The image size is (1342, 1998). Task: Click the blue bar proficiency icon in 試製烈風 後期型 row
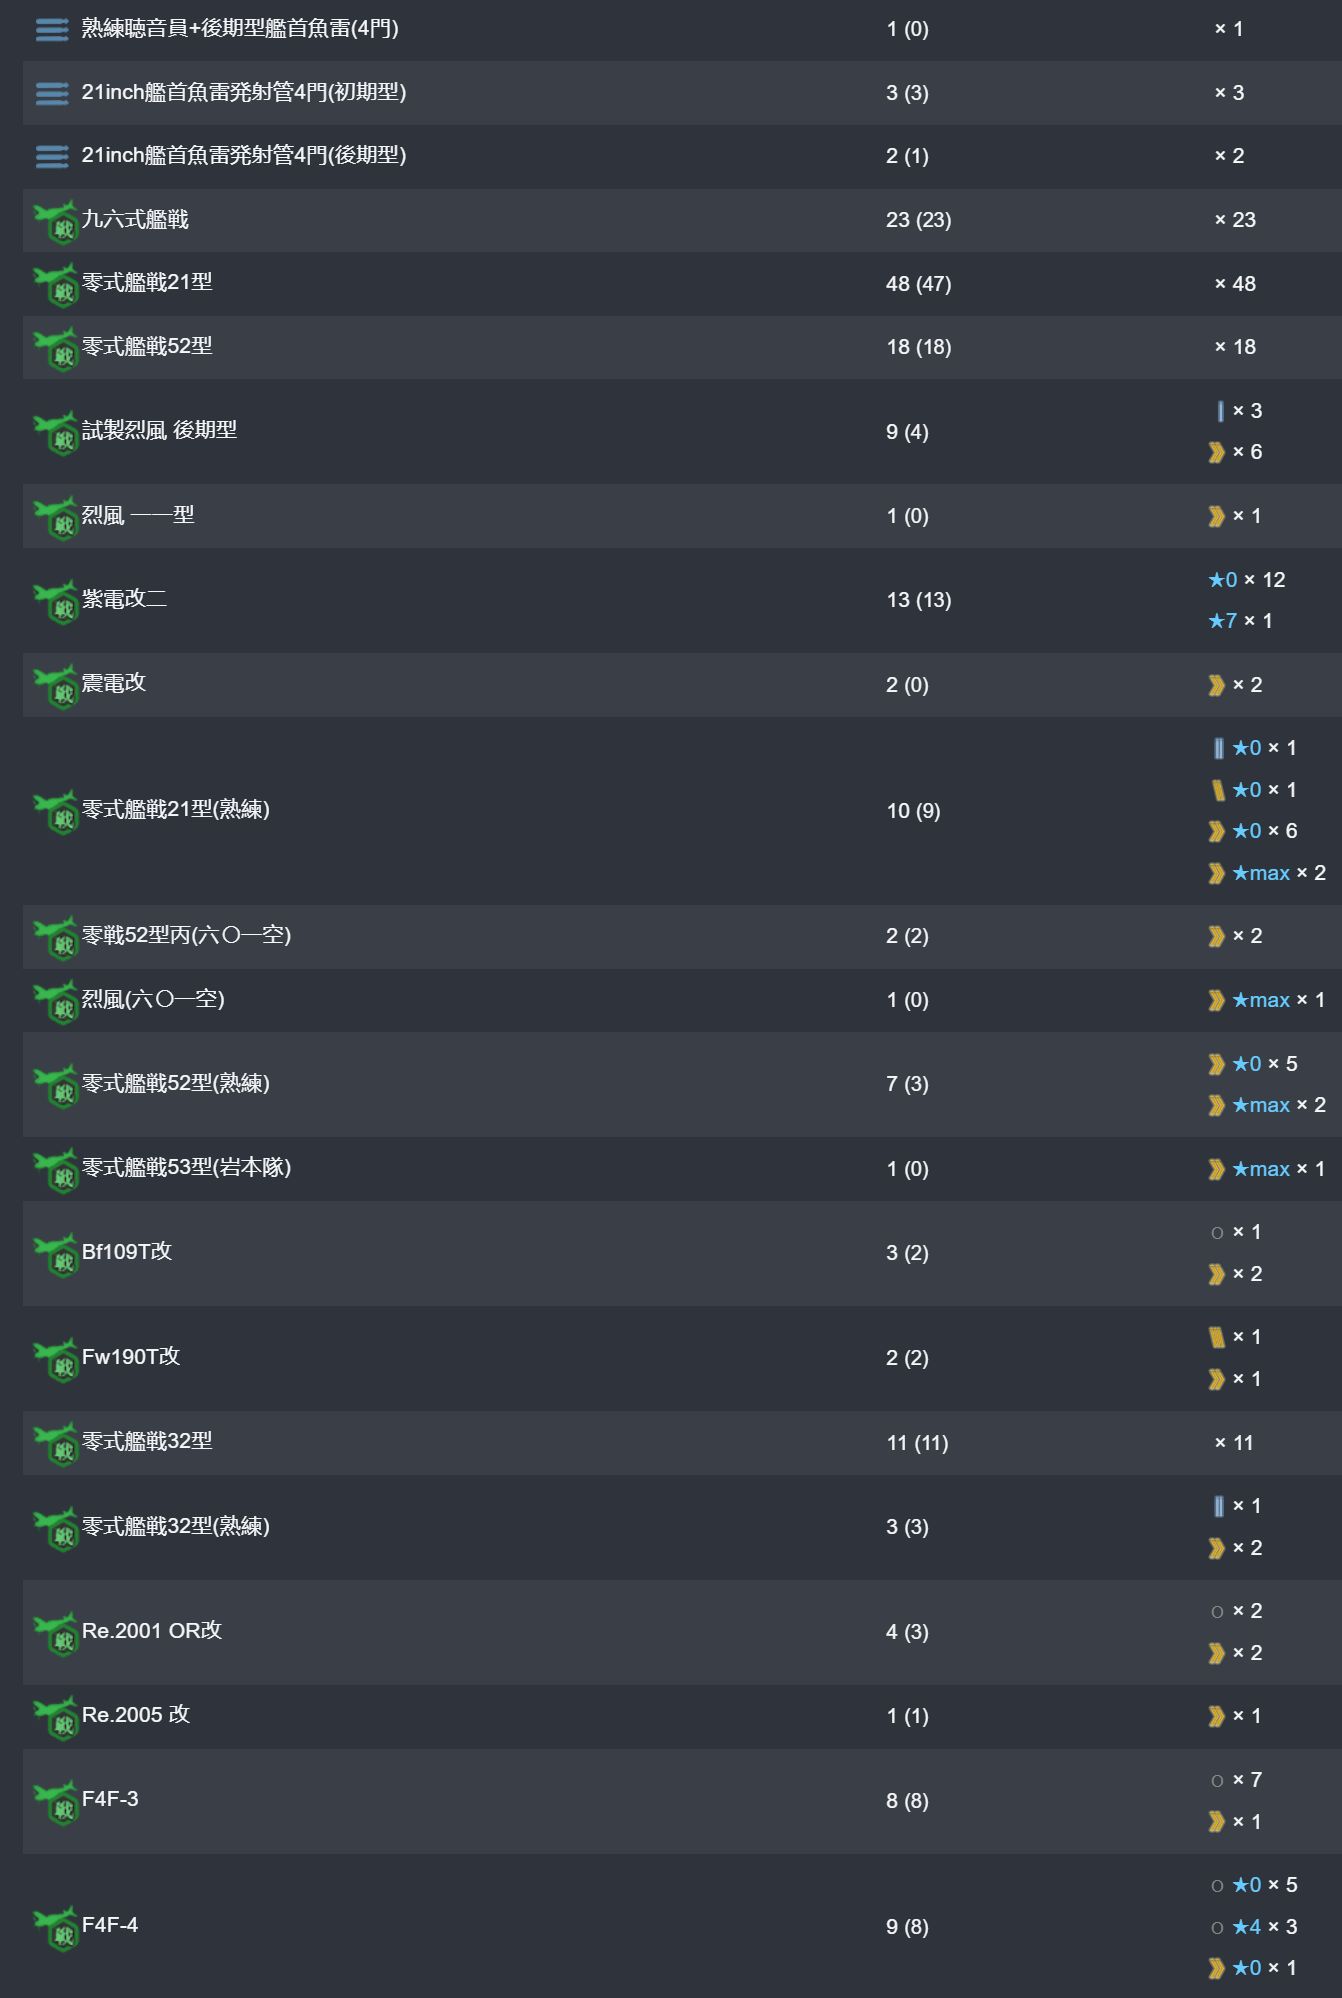pos(1220,411)
